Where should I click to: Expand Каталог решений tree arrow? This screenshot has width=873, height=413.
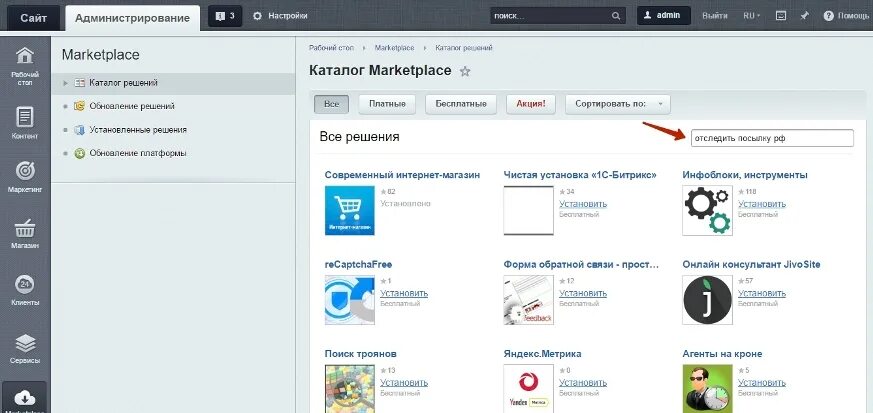click(x=66, y=83)
